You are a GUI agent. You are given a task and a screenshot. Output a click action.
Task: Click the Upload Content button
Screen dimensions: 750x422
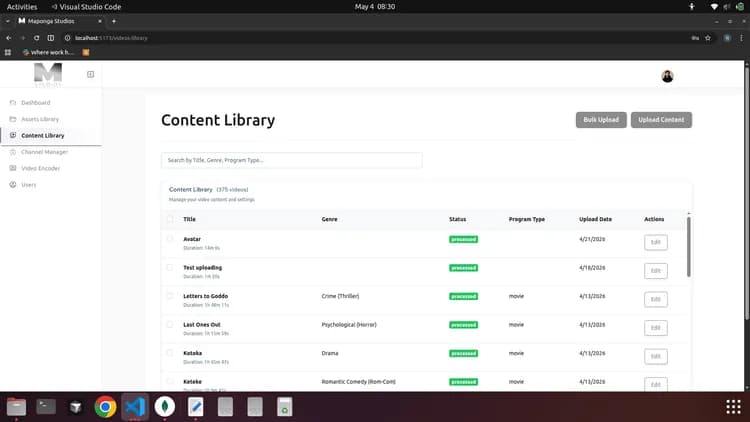661,120
